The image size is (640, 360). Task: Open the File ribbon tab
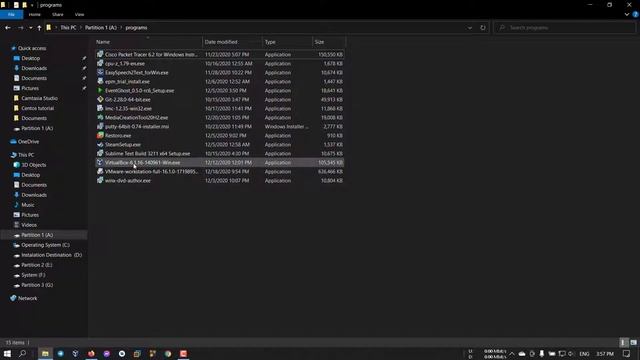point(11,14)
